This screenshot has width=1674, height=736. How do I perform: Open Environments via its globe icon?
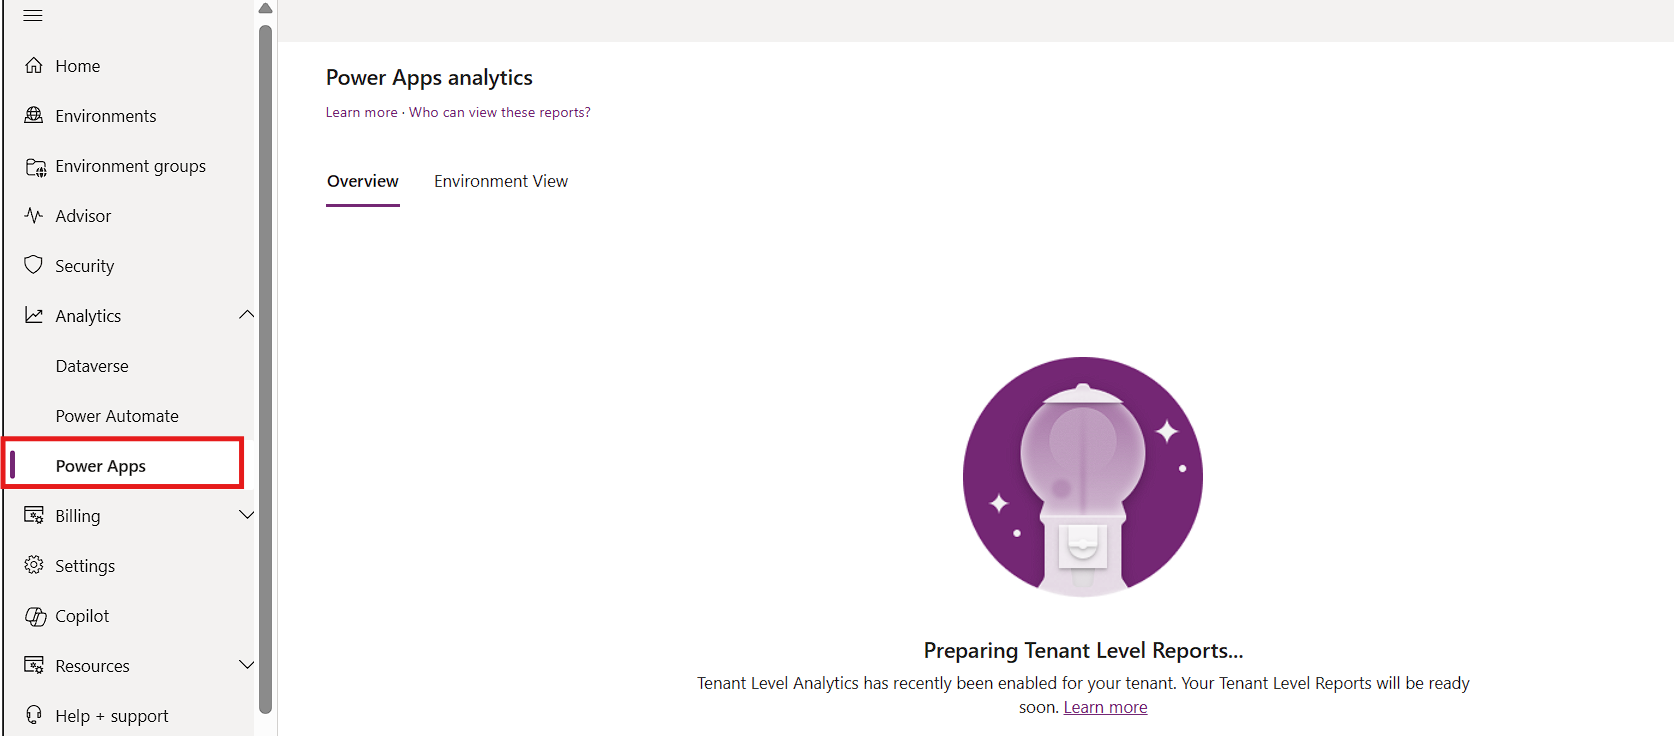coord(34,116)
